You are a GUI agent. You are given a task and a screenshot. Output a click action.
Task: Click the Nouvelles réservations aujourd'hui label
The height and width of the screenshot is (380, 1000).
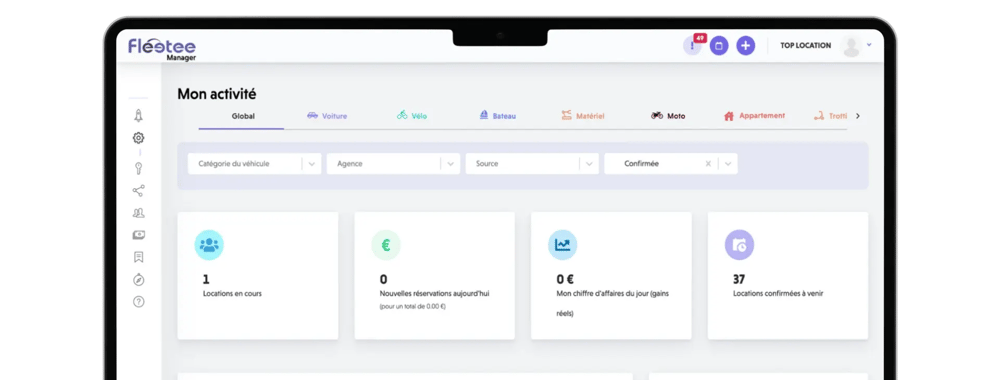point(434,294)
